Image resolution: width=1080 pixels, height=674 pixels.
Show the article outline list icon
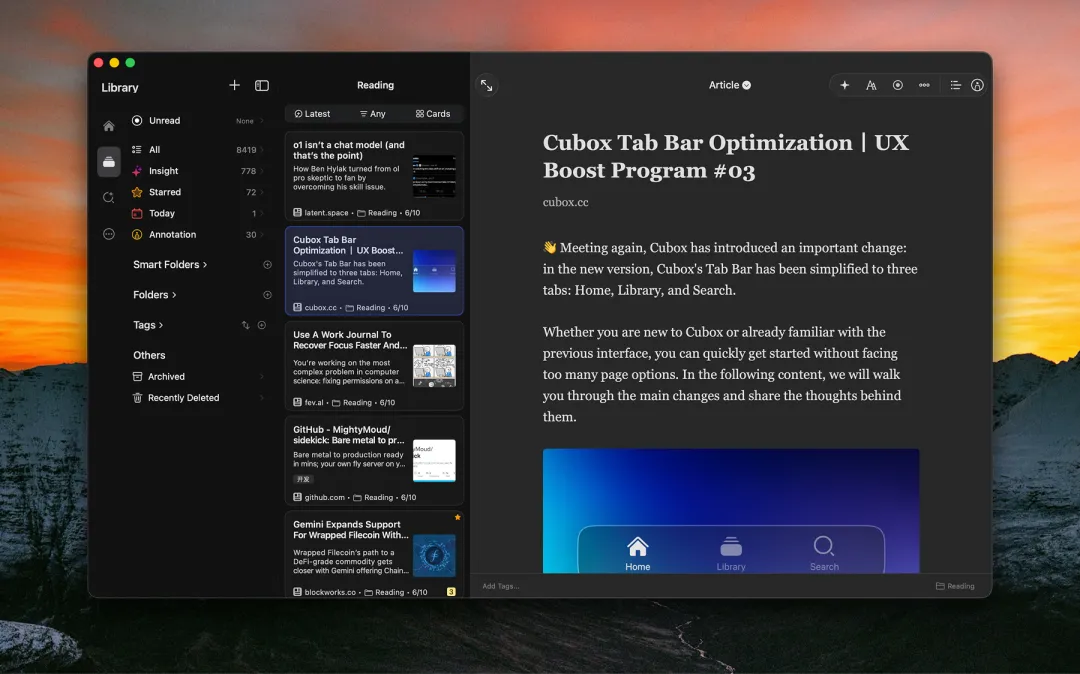pyautogui.click(x=955, y=85)
